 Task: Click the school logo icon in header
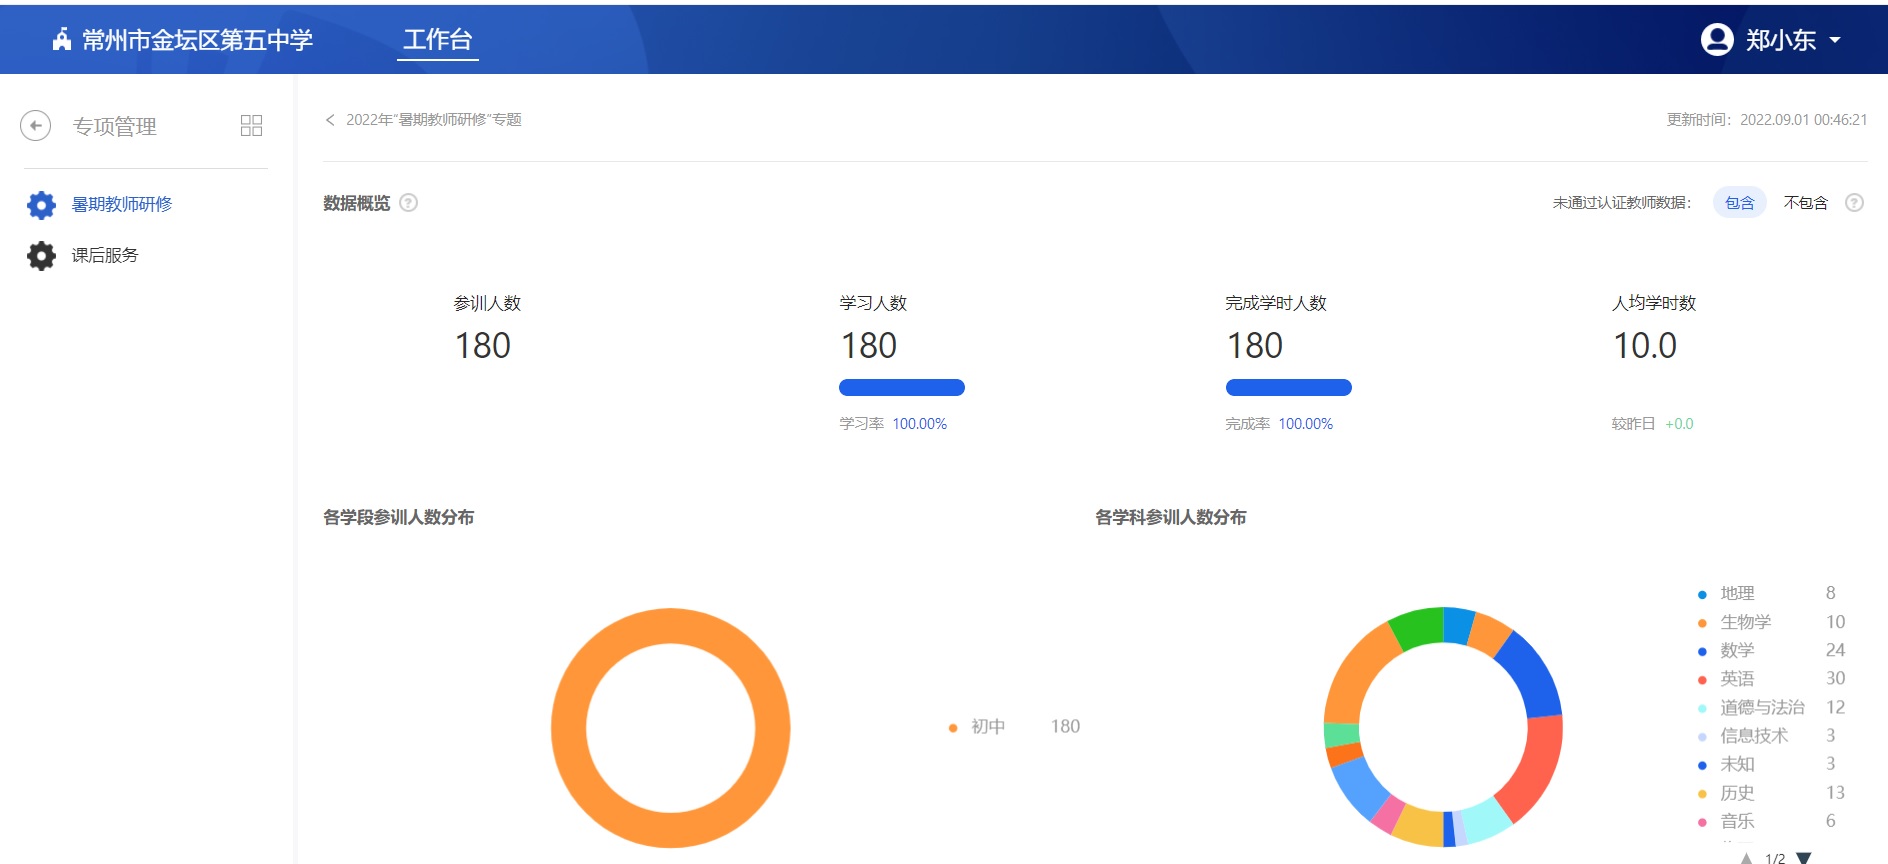[x=62, y=40]
